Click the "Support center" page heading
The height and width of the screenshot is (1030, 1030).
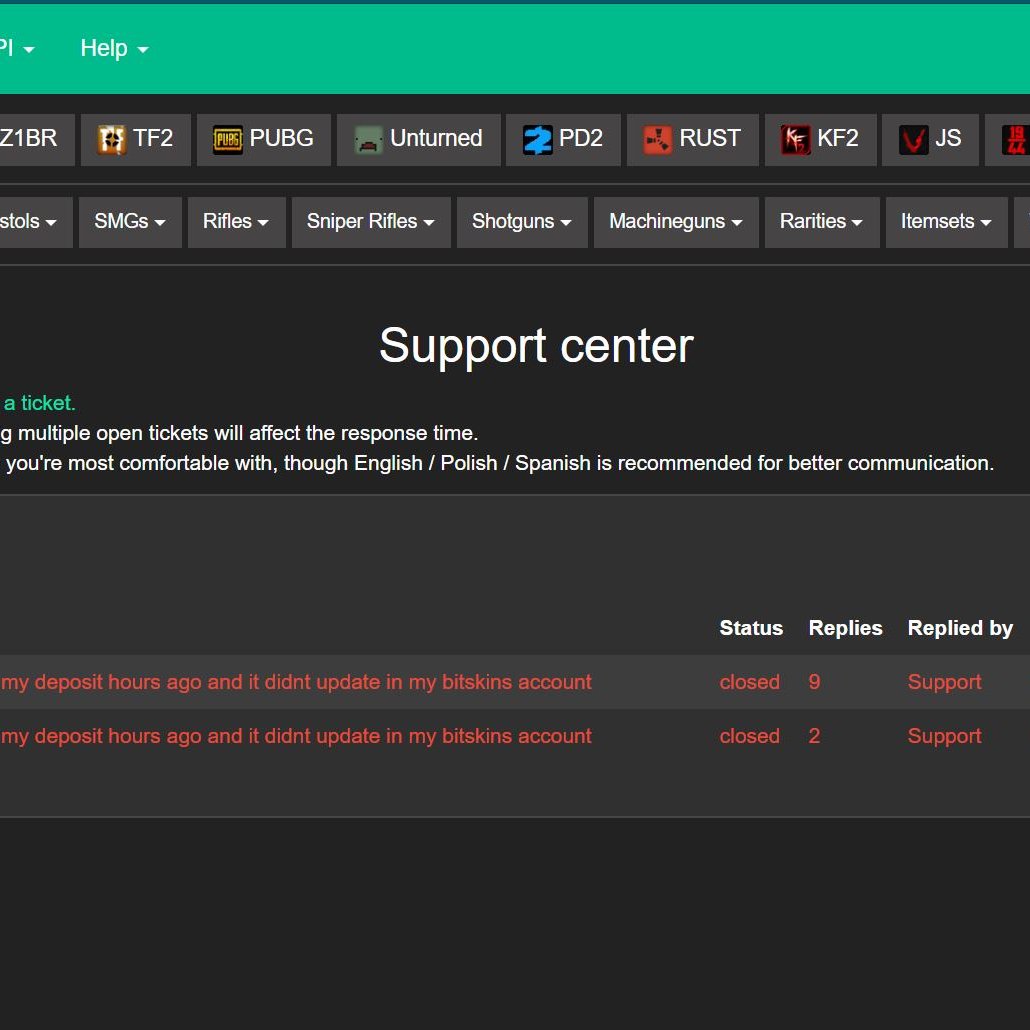pyautogui.click(x=536, y=346)
